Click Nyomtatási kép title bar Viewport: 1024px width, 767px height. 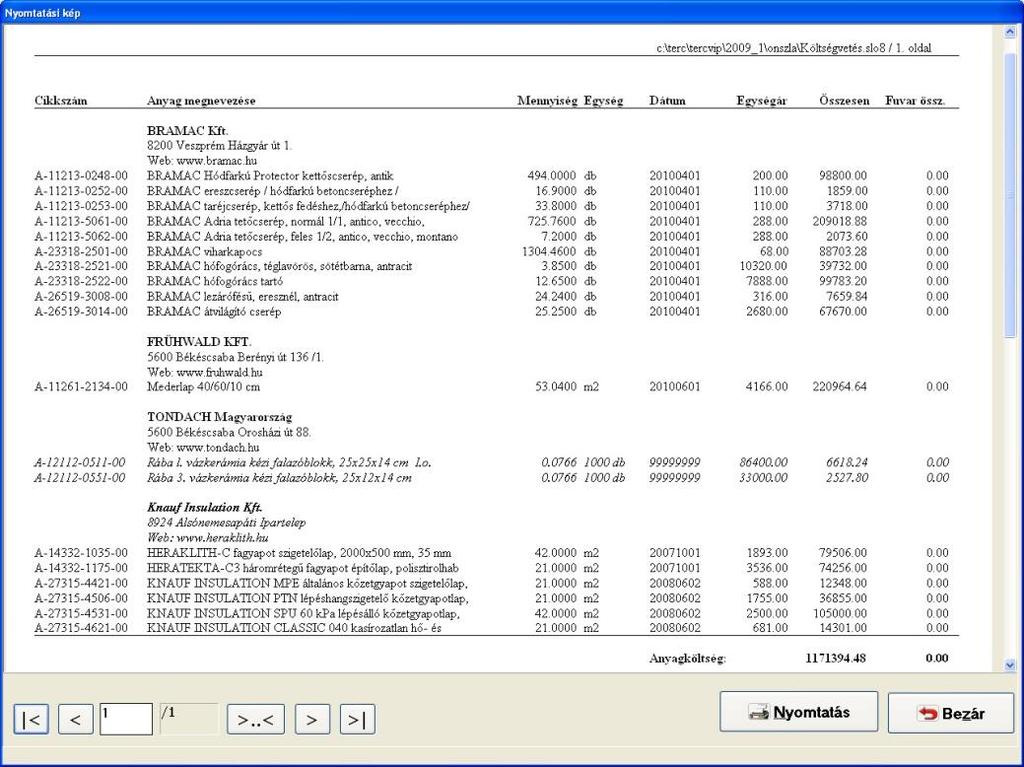pos(512,13)
